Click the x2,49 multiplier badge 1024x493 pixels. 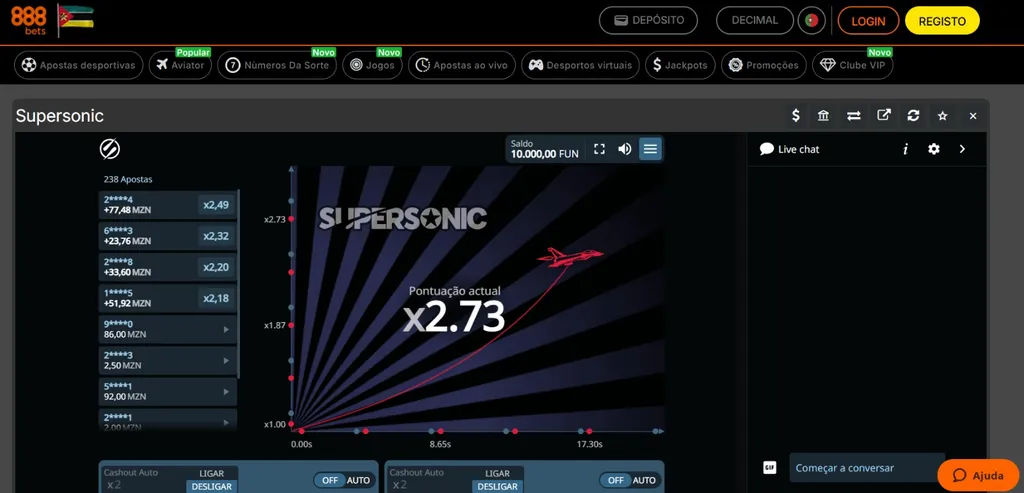click(216, 205)
